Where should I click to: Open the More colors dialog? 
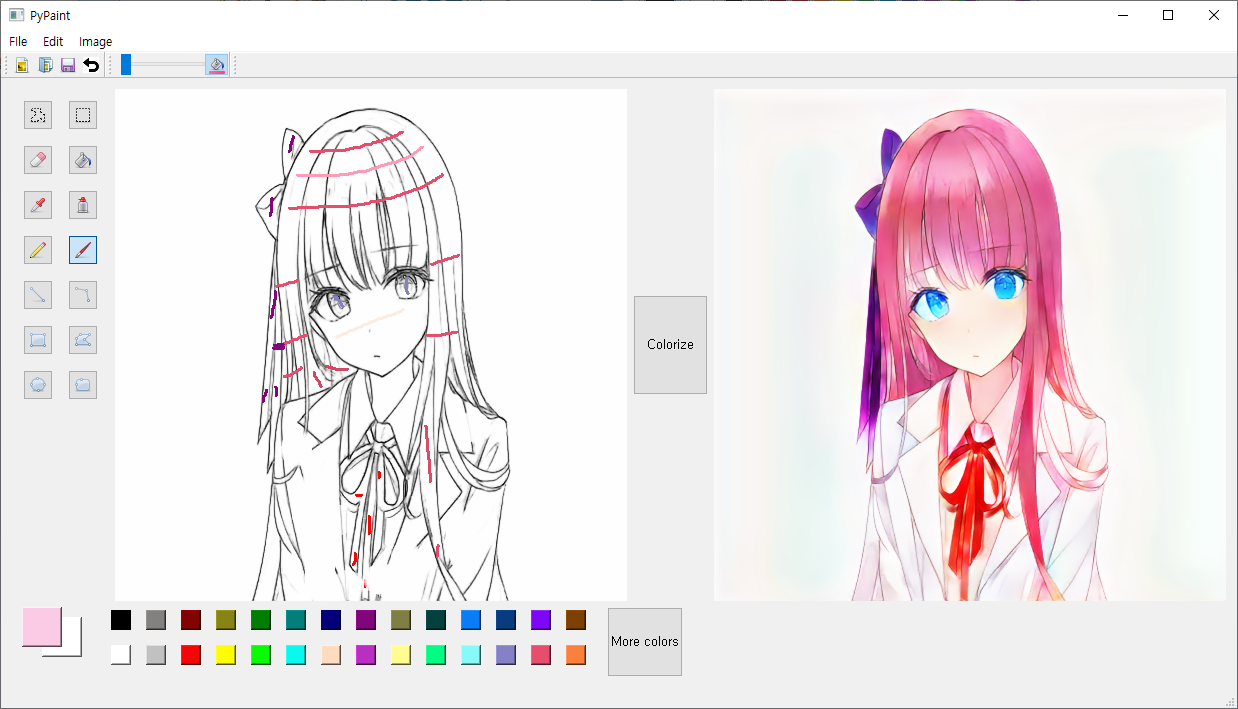(x=645, y=642)
